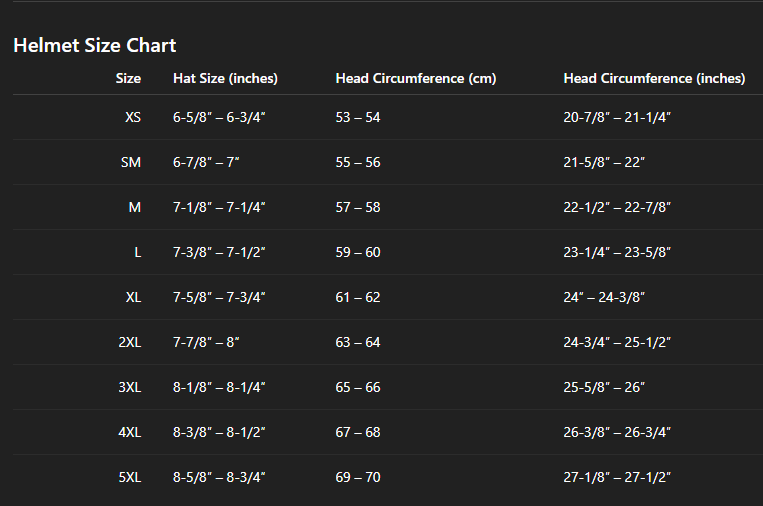
Task: Click the Head Circumference (inches) column header
Action: 654,78
